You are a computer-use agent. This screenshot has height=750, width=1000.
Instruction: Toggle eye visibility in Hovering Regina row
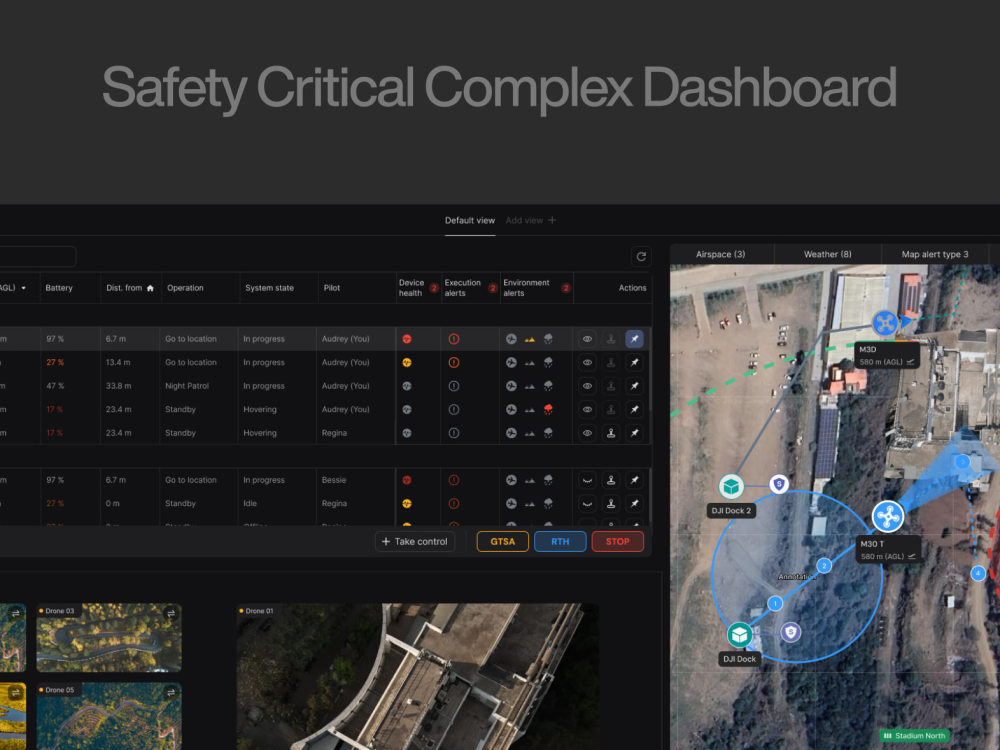pyautogui.click(x=587, y=433)
